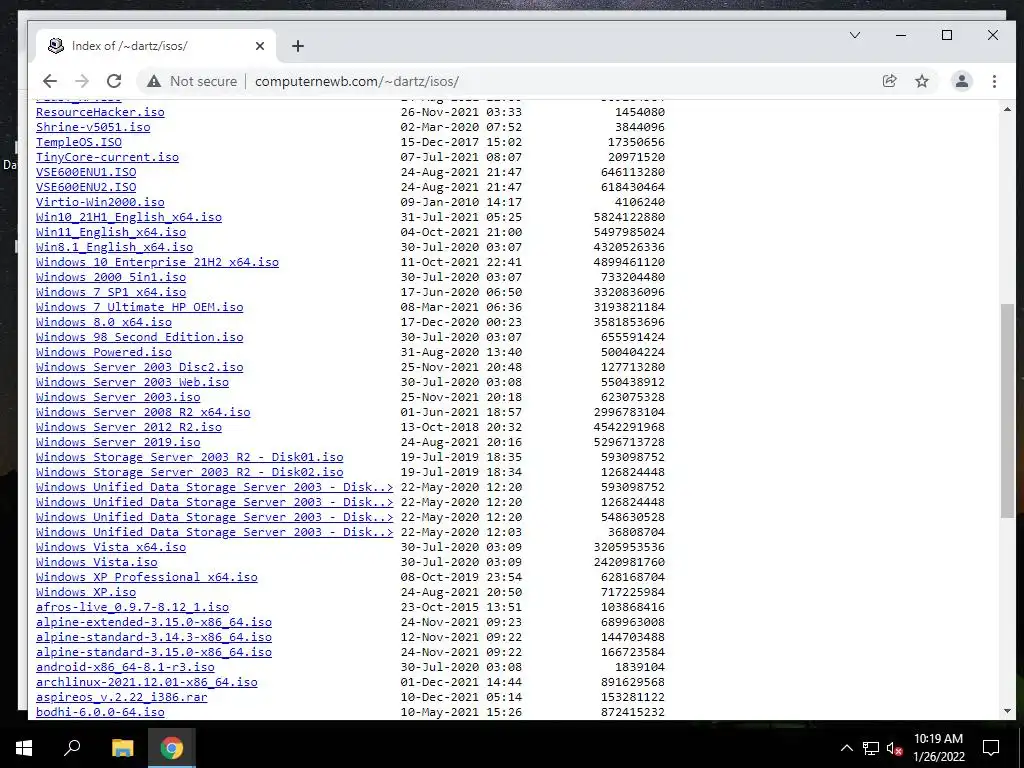
Task: Open the Chrome three-dot menu
Action: (x=994, y=81)
